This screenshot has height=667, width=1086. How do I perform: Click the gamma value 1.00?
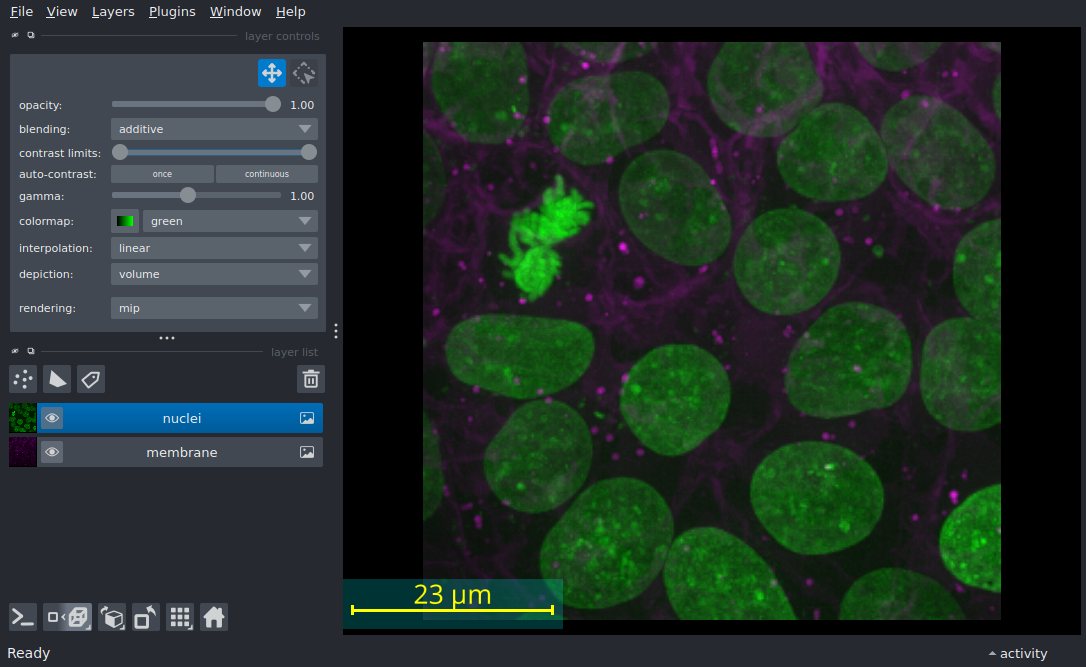tap(302, 196)
